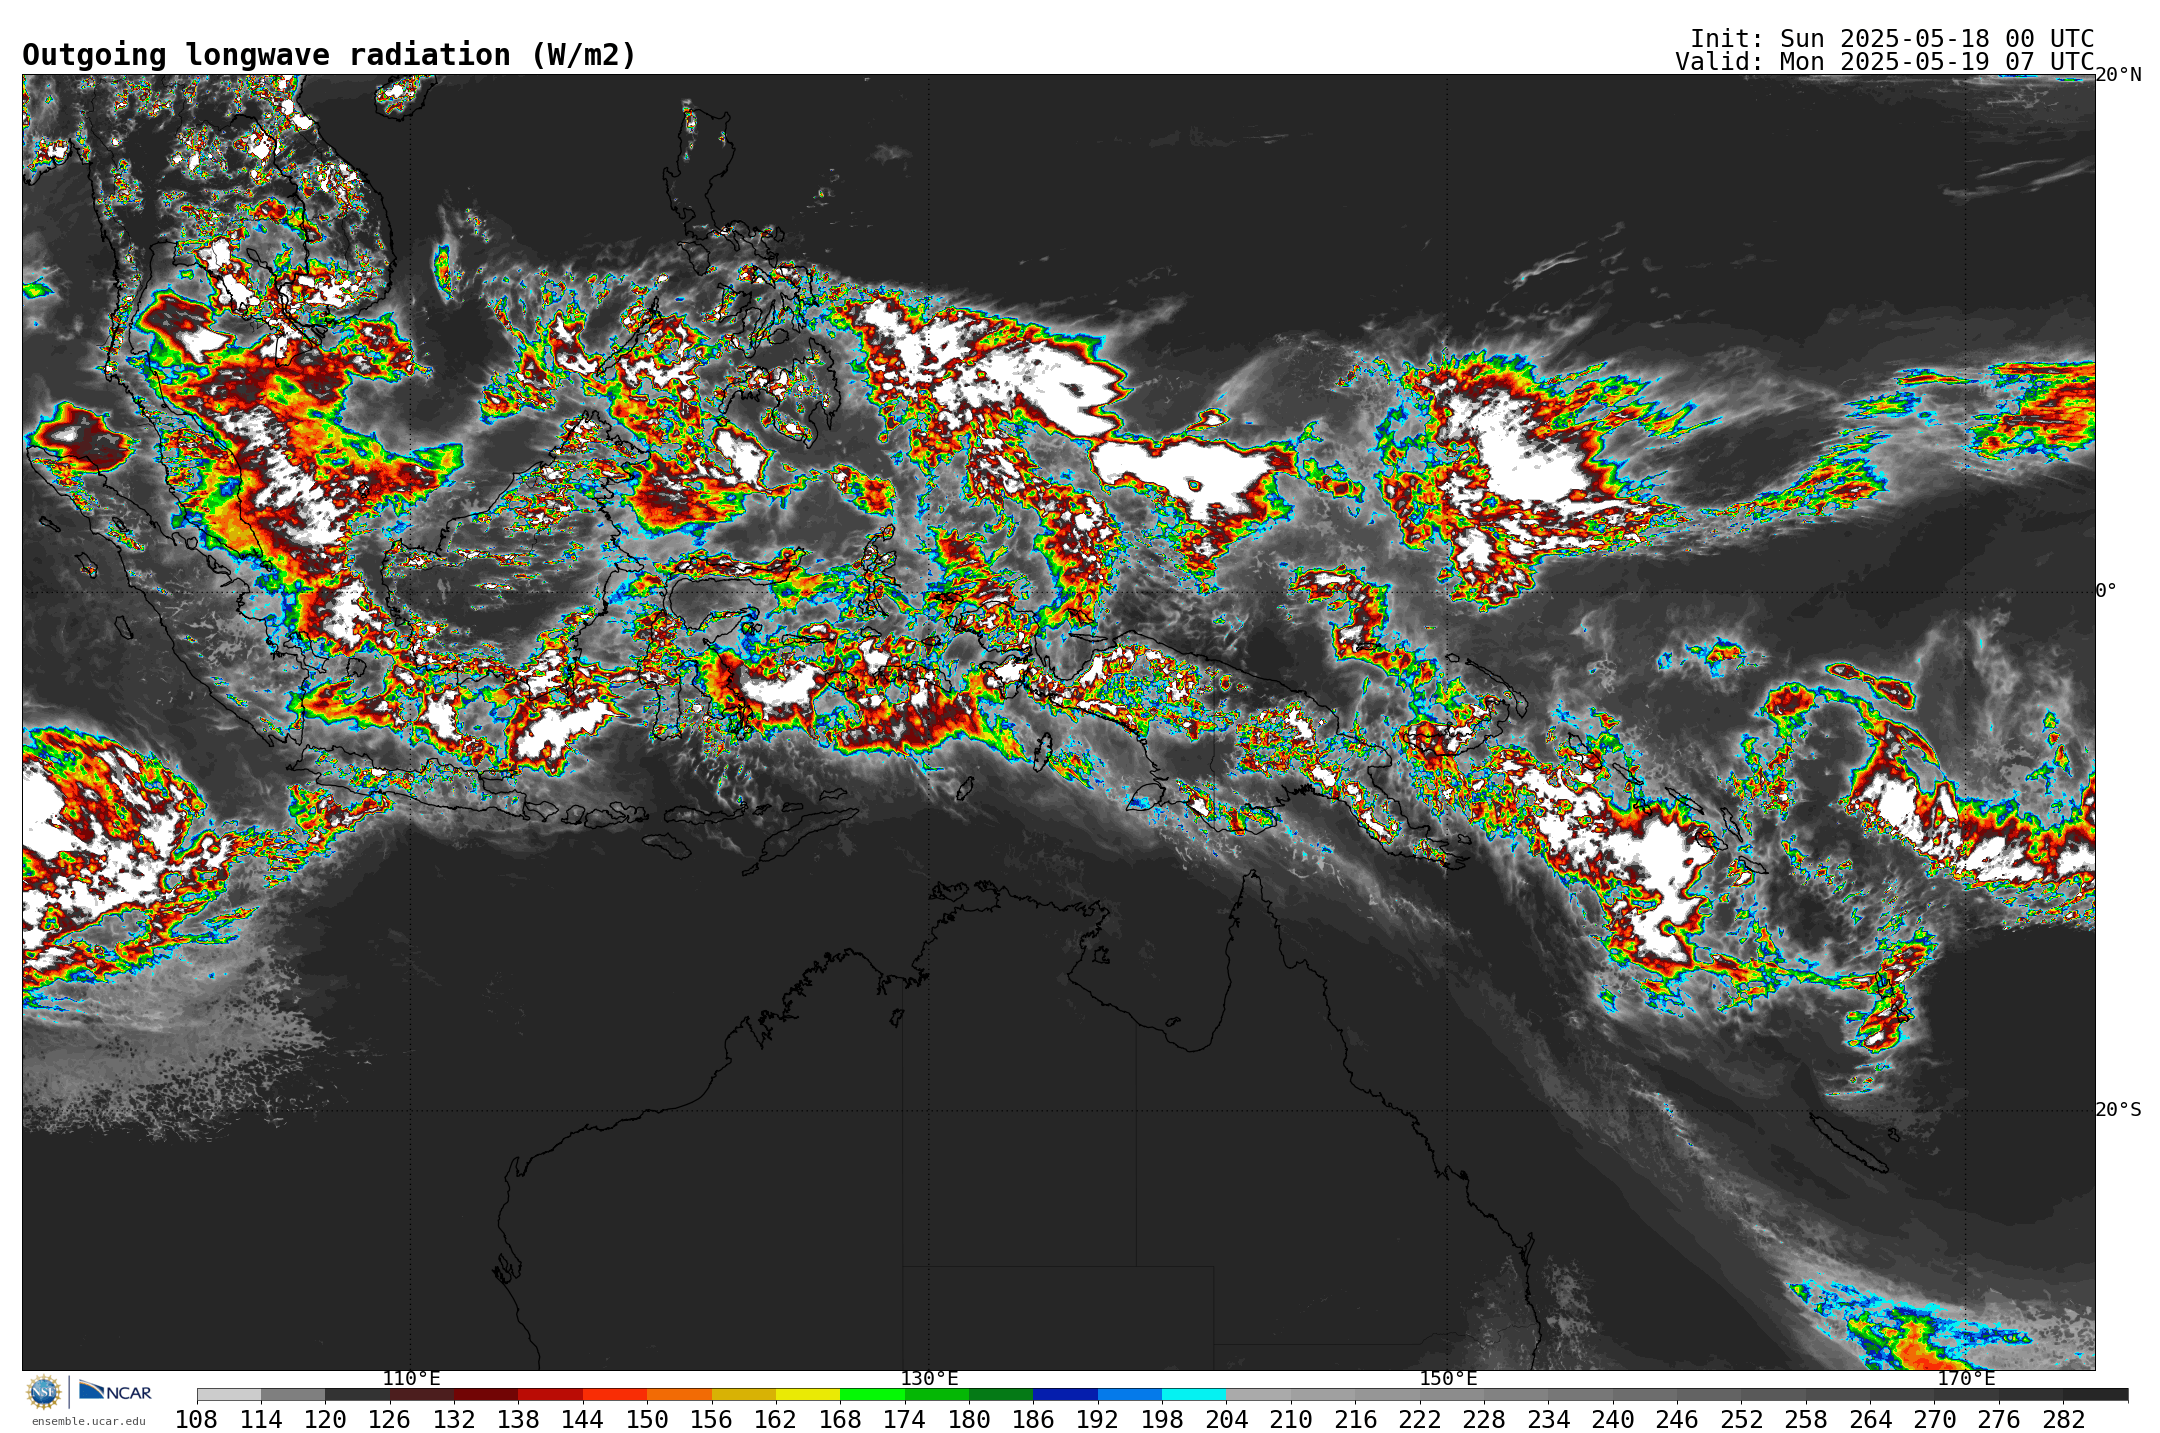Click the colorbar value label 258

(1806, 1419)
